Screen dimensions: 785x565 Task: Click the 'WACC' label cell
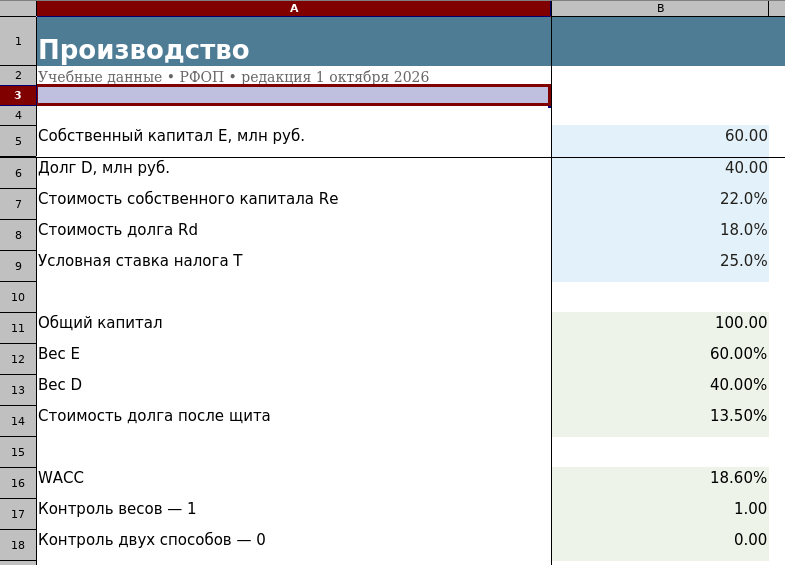[x=294, y=483]
